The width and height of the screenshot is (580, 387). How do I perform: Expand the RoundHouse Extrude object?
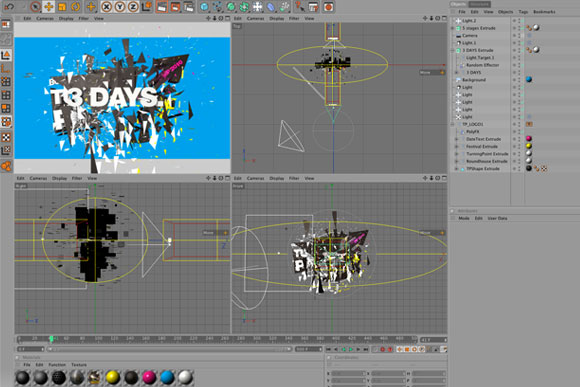(x=456, y=161)
